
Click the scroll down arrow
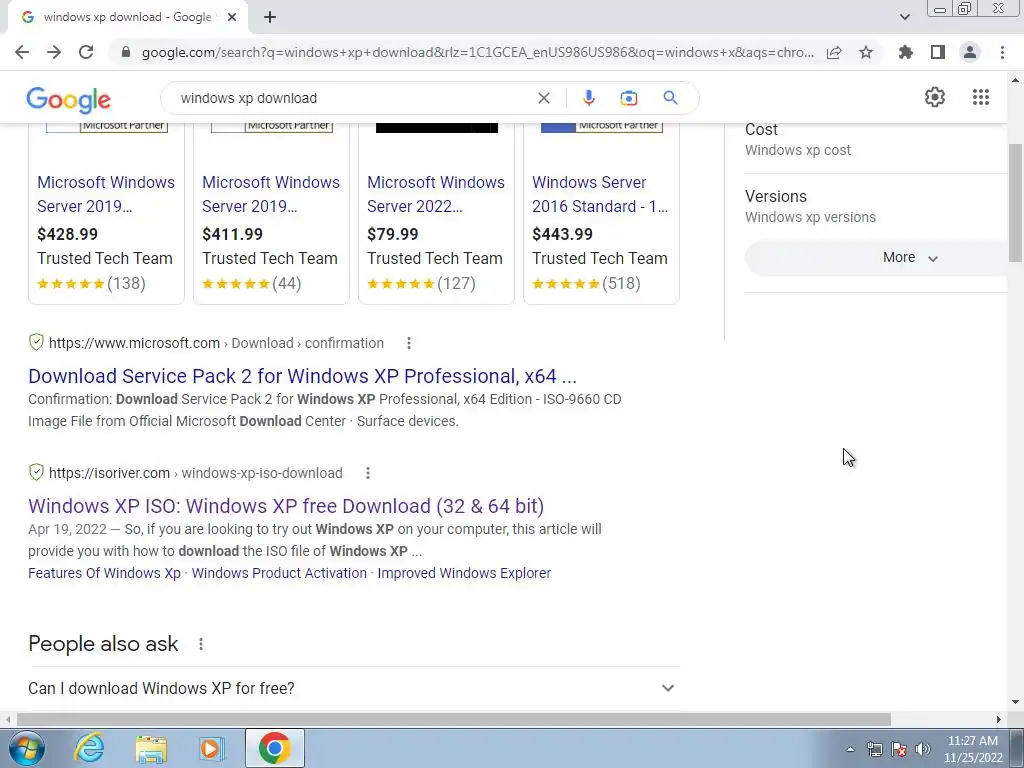[x=1015, y=702]
